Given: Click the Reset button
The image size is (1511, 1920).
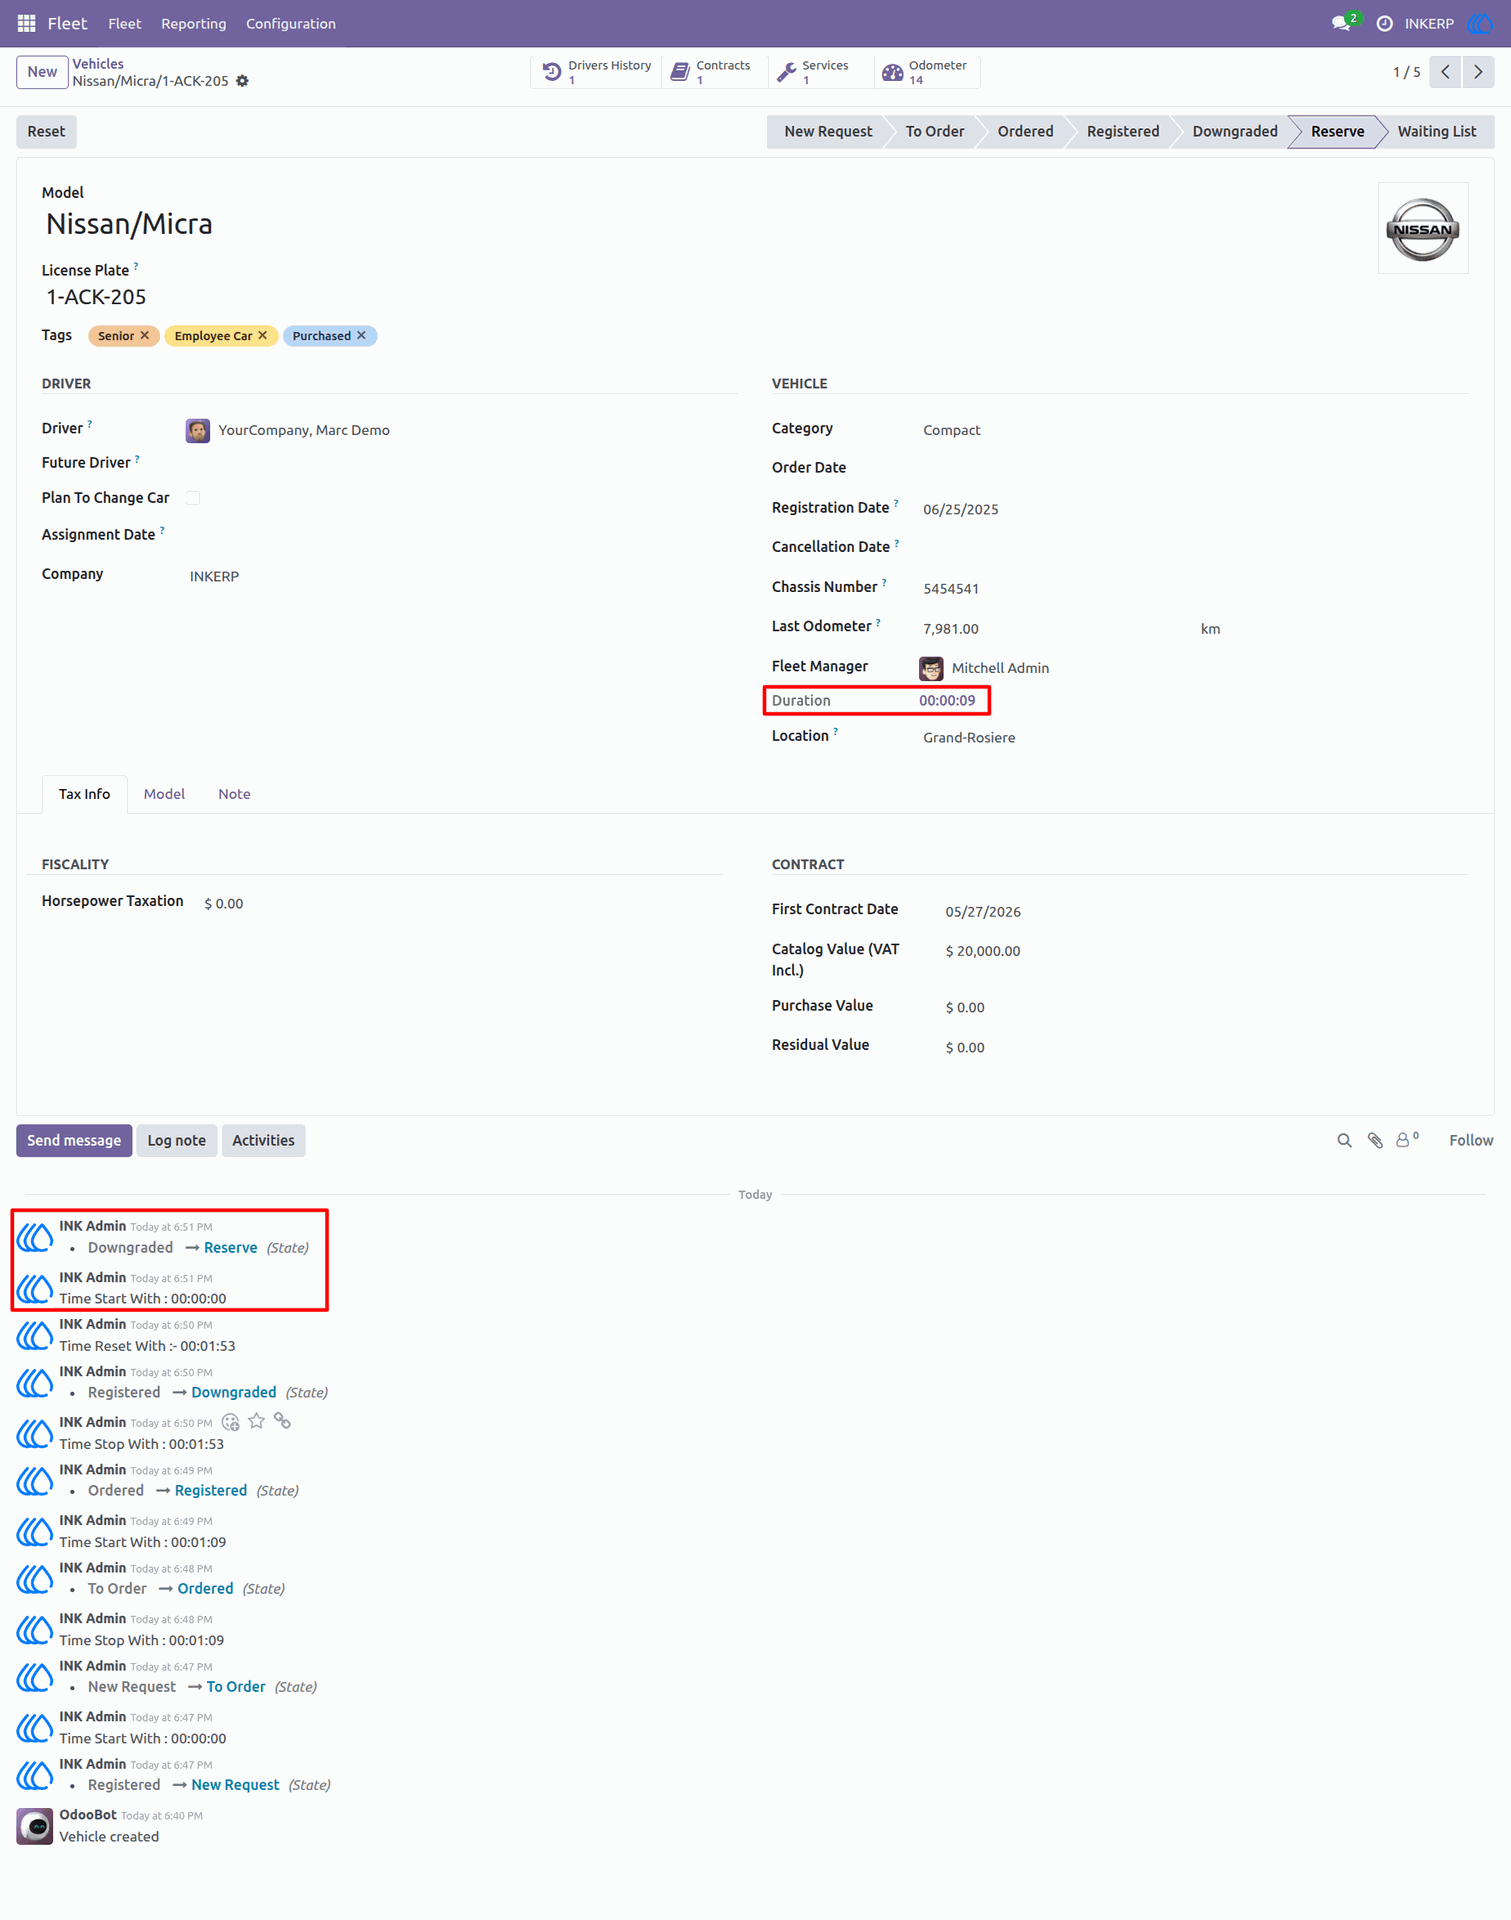Looking at the screenshot, I should [46, 132].
